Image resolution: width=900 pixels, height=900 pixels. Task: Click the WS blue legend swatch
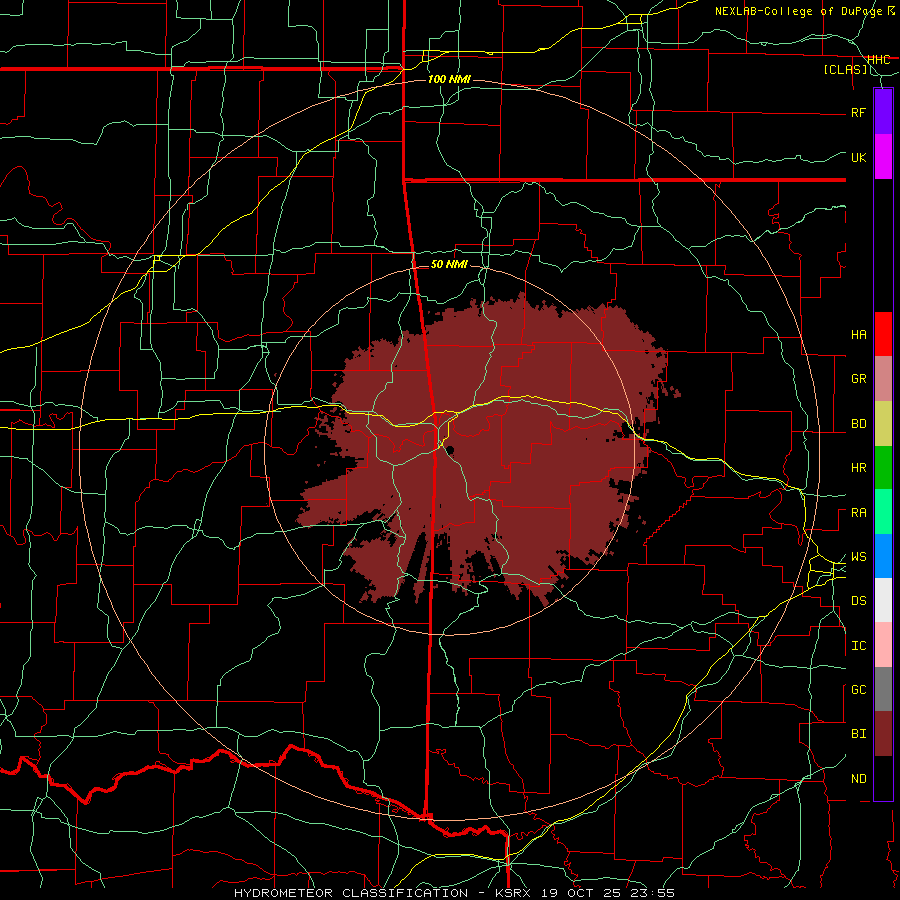[x=883, y=556]
